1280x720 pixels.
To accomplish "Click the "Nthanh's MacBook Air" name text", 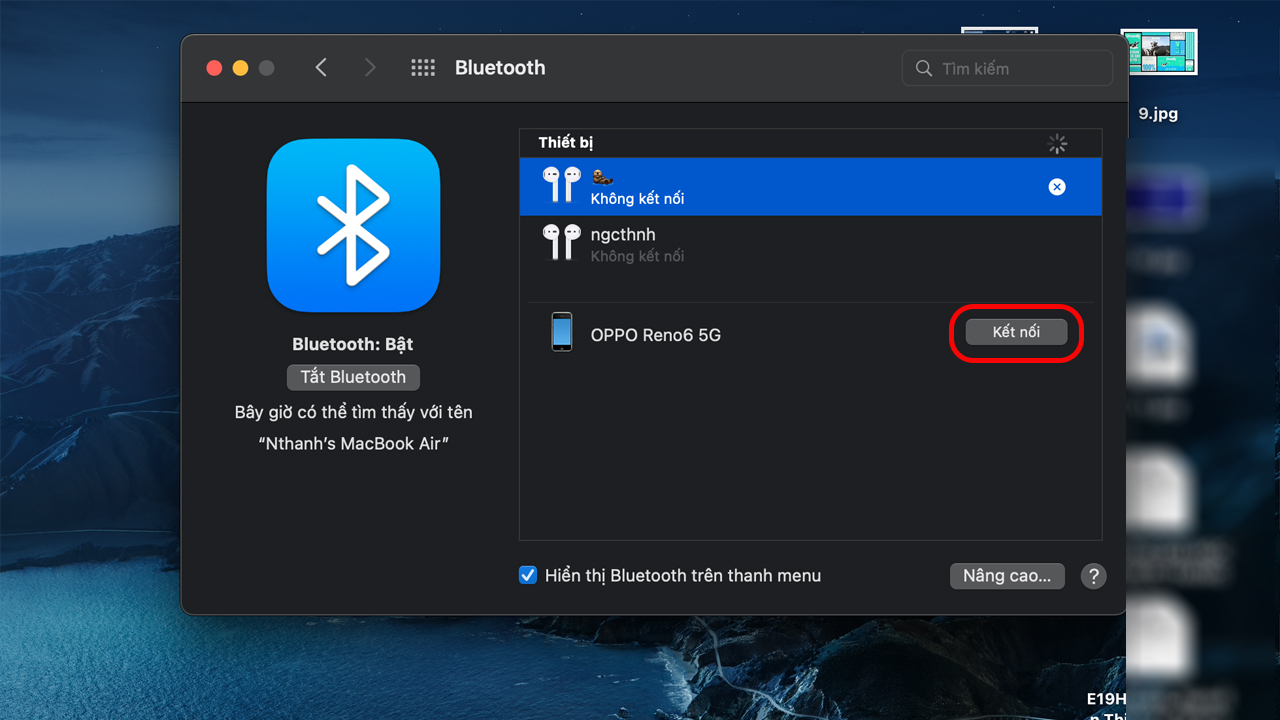I will (353, 443).
